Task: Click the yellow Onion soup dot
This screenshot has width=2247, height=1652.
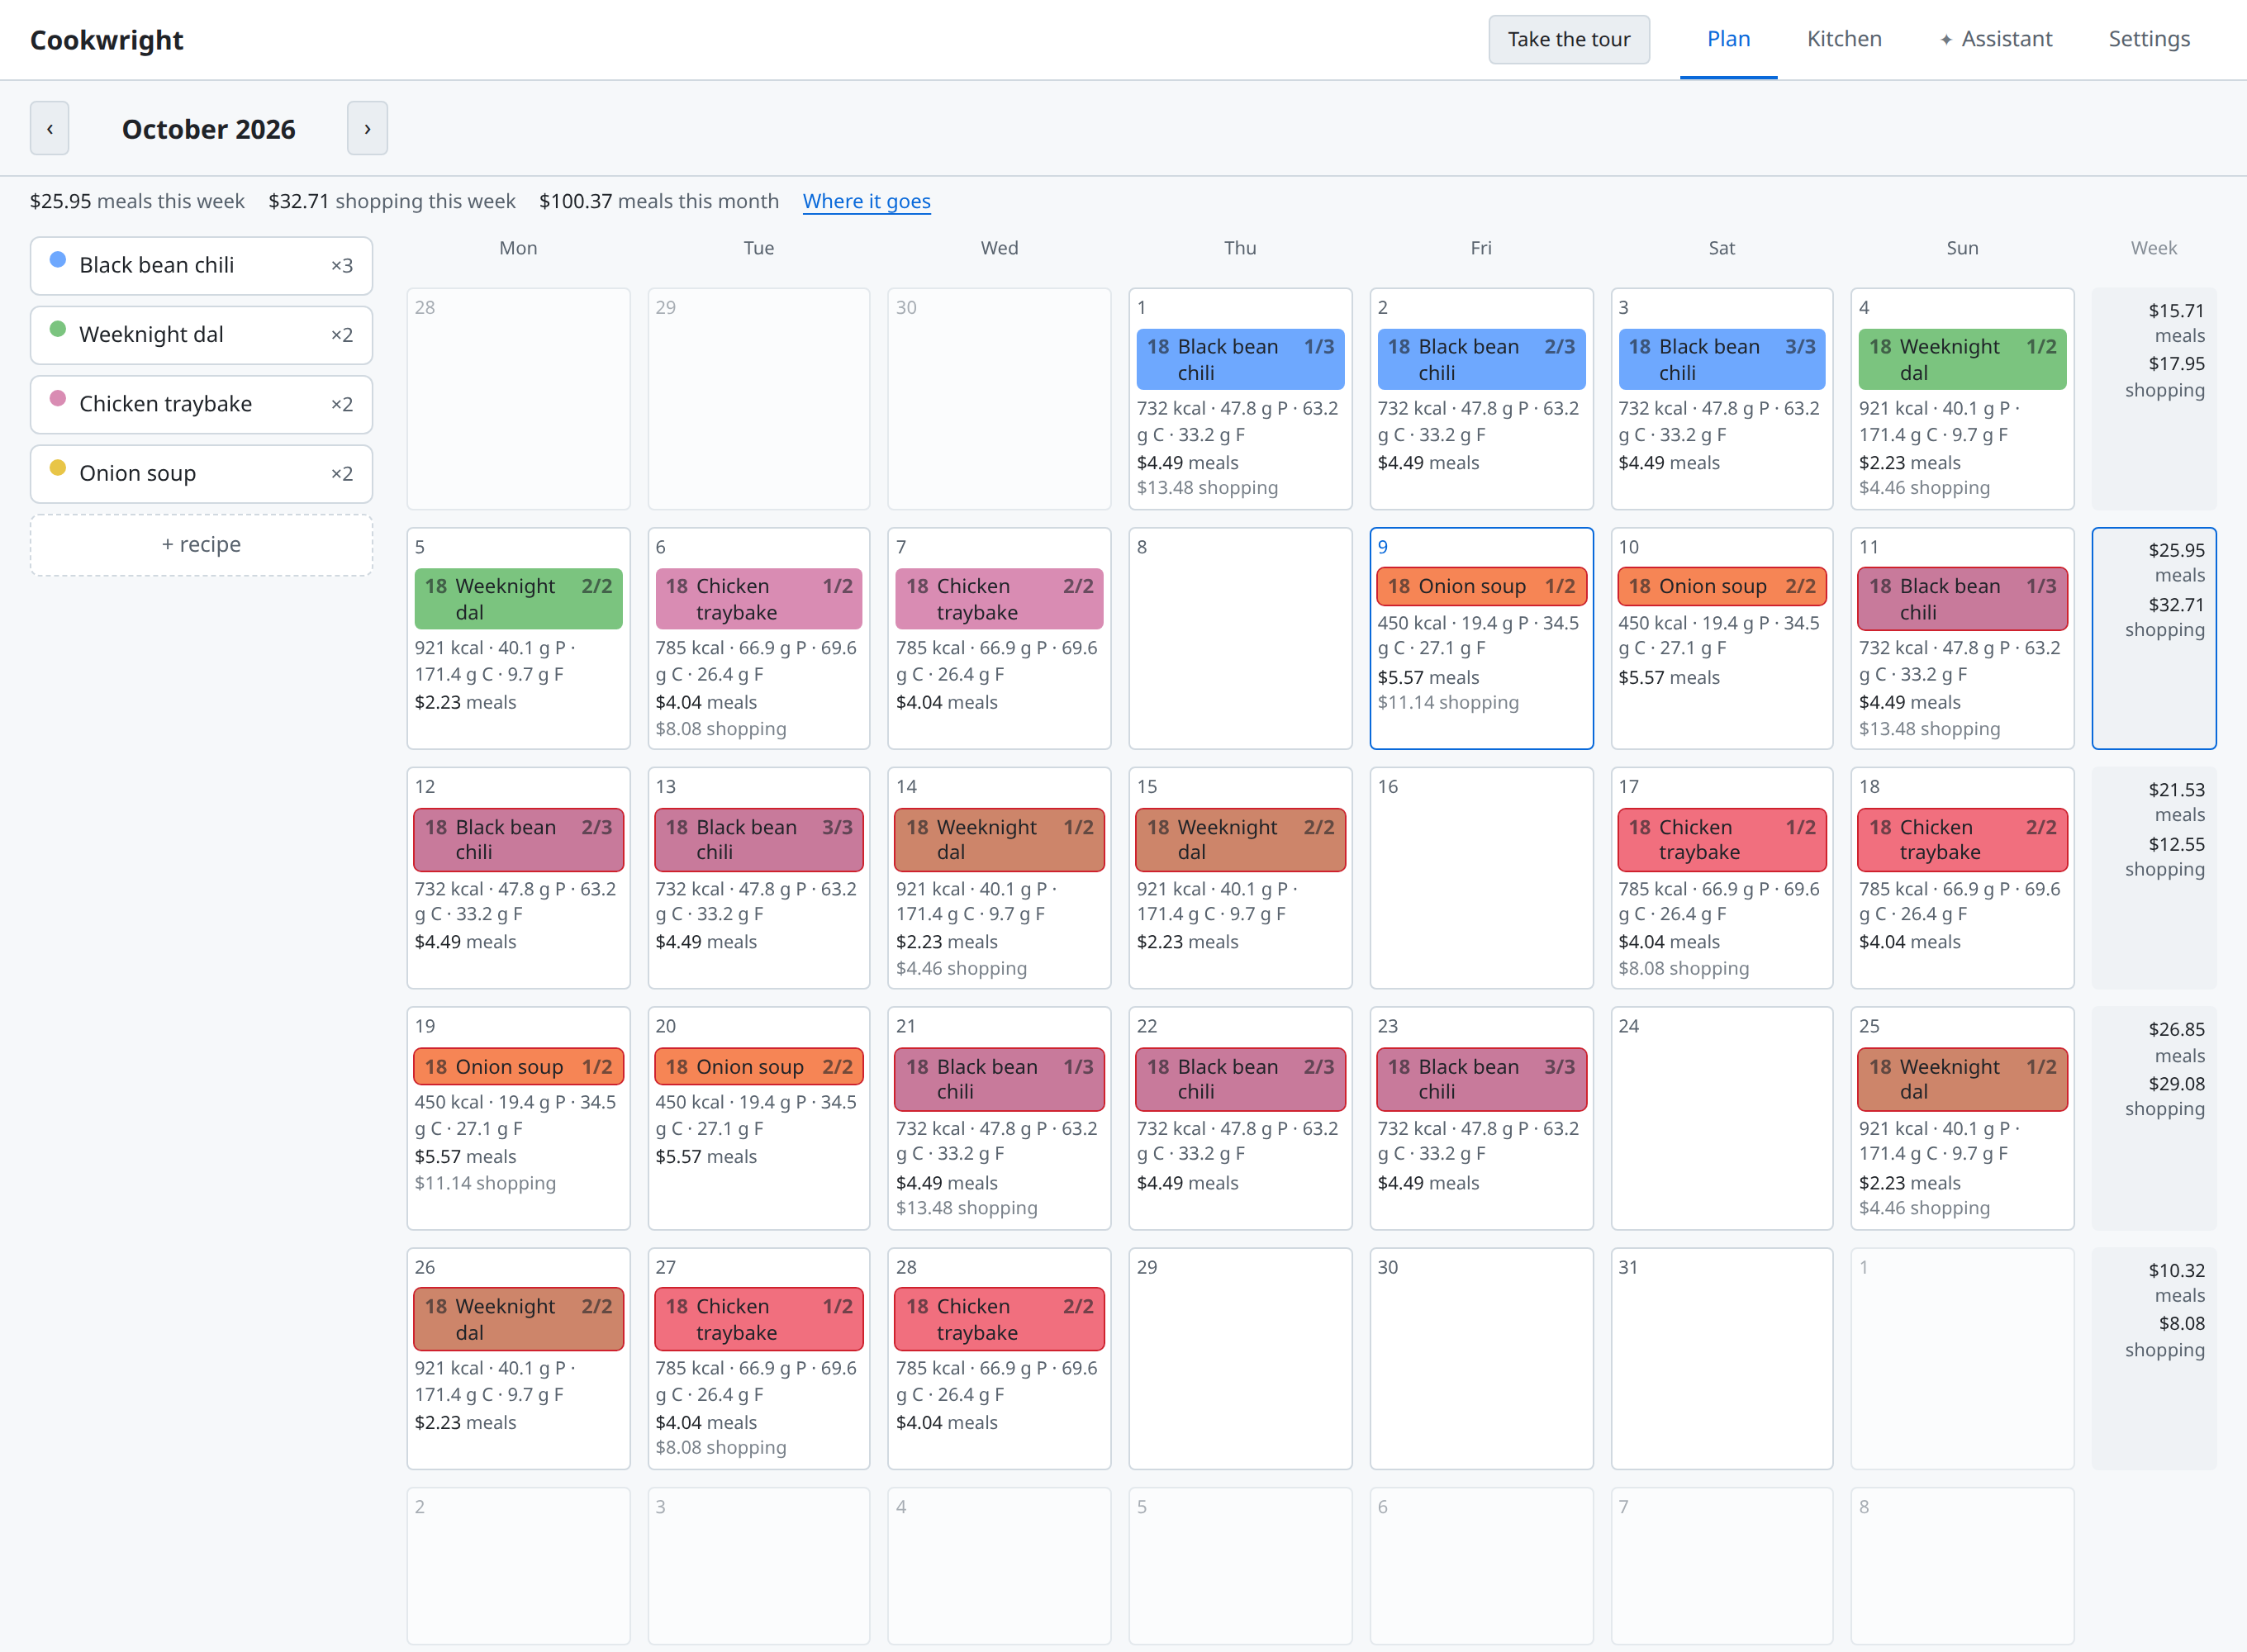Action: [58, 467]
